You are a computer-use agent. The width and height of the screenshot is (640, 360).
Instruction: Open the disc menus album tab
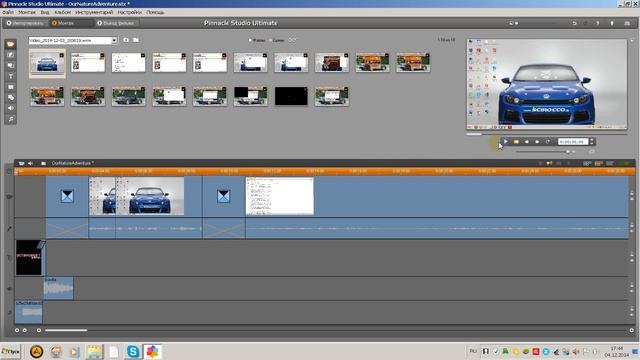click(10, 98)
